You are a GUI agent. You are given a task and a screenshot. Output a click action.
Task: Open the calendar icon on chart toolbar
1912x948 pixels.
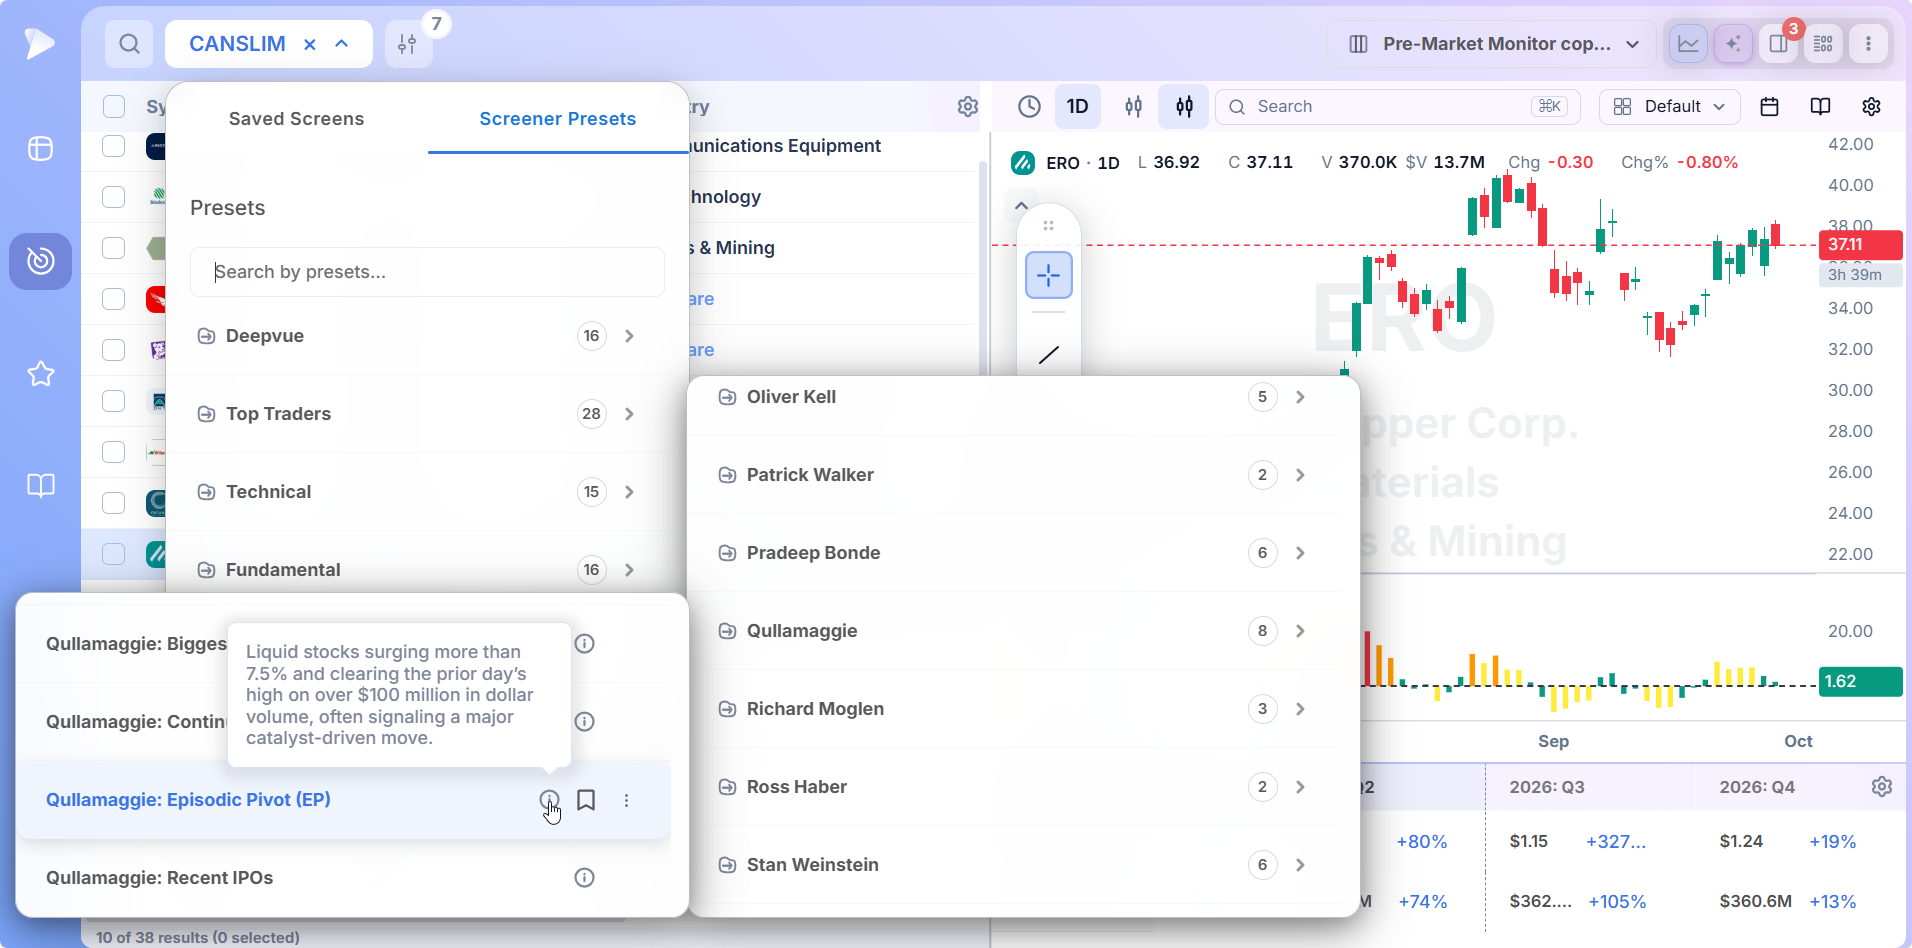[1769, 107]
